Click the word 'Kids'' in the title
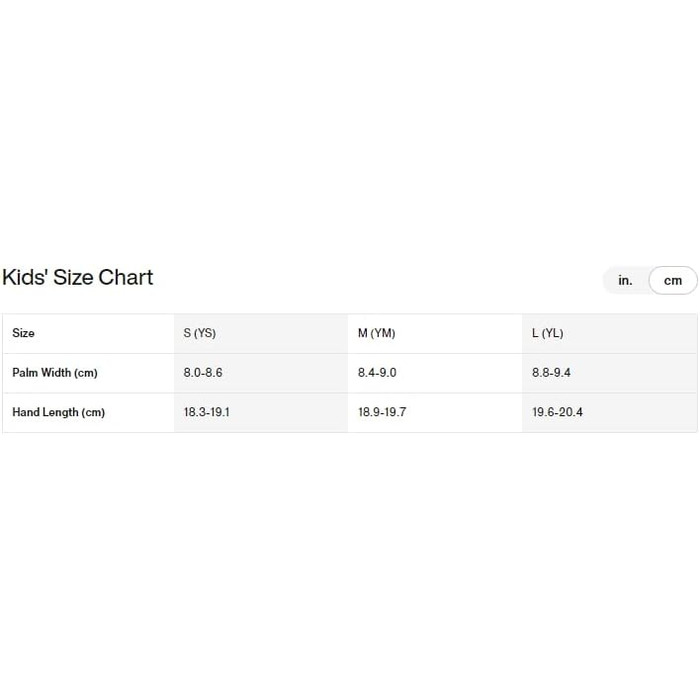 click(24, 277)
